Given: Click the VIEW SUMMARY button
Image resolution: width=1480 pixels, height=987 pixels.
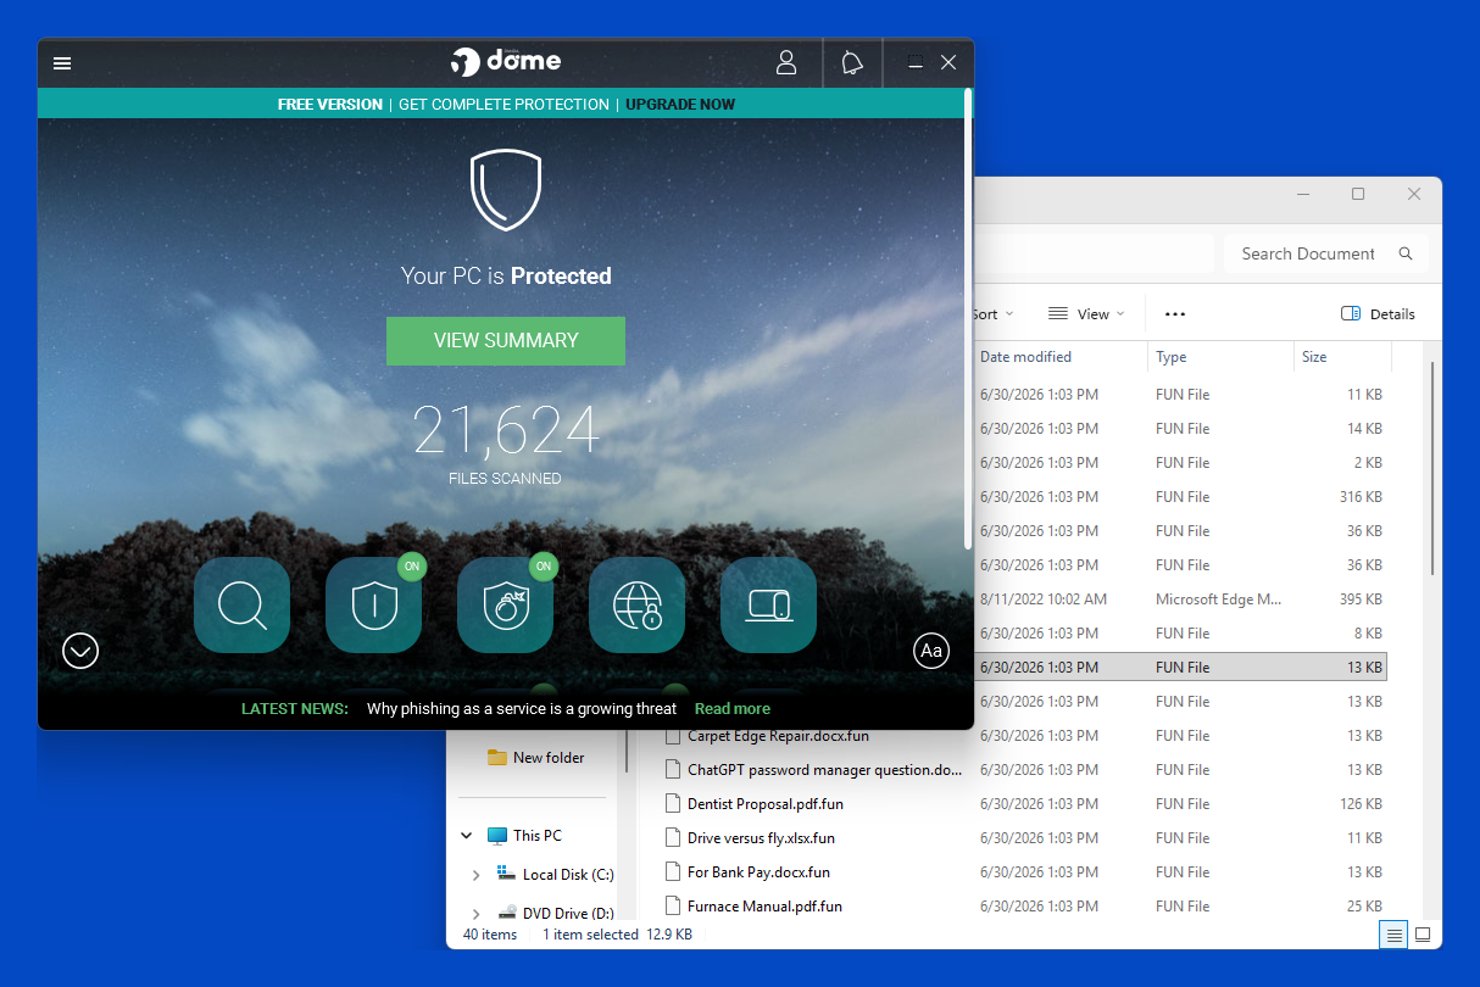Looking at the screenshot, I should pos(506,341).
